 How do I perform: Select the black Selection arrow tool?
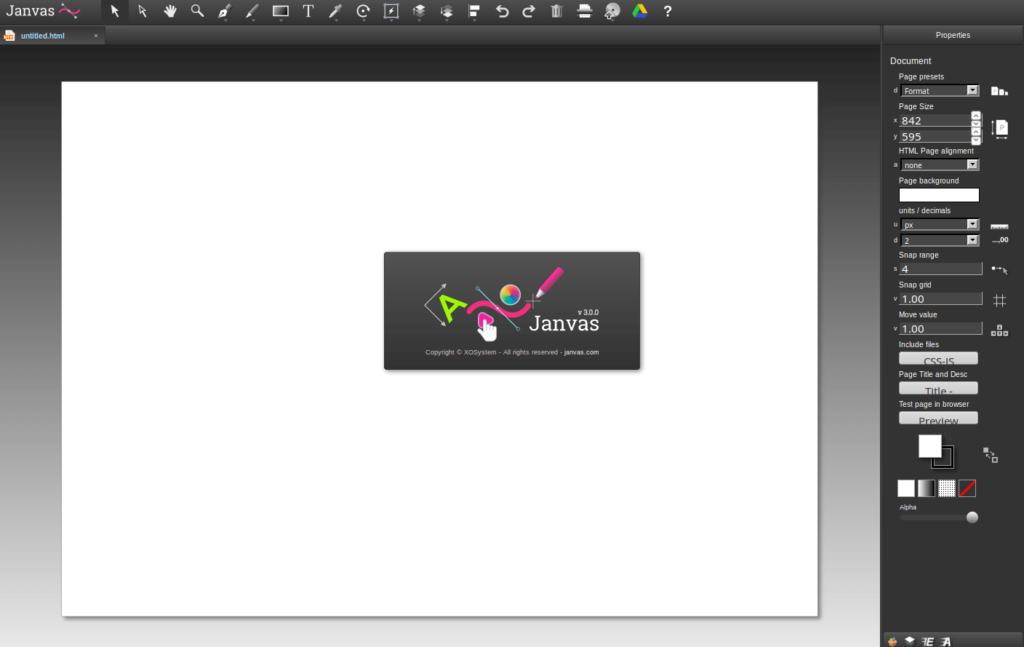tap(113, 11)
